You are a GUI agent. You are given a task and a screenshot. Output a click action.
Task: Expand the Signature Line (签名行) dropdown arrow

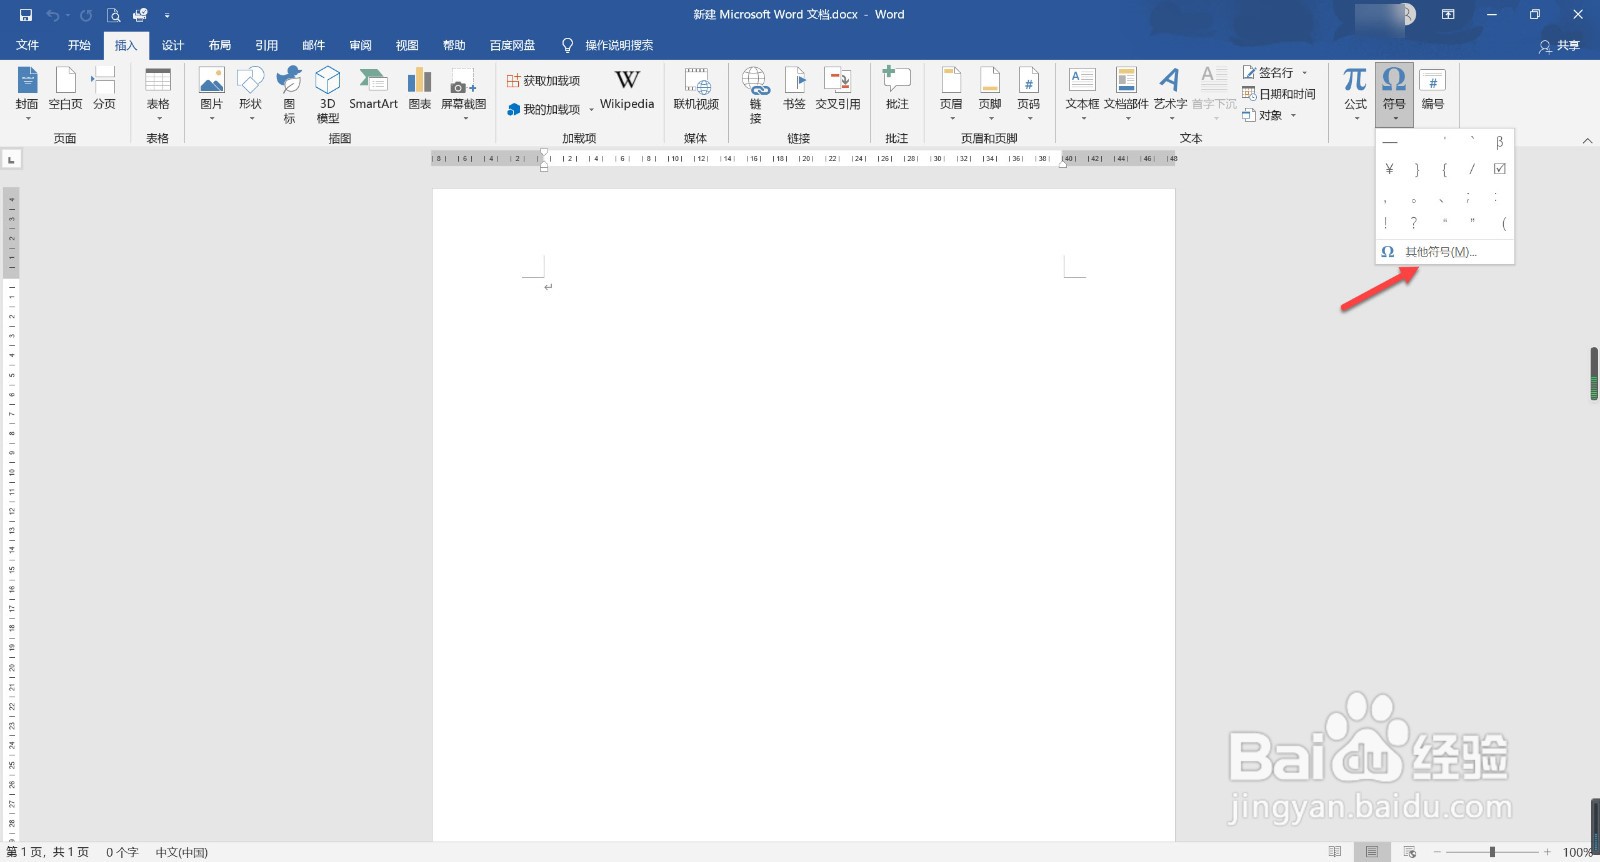pyautogui.click(x=1305, y=73)
